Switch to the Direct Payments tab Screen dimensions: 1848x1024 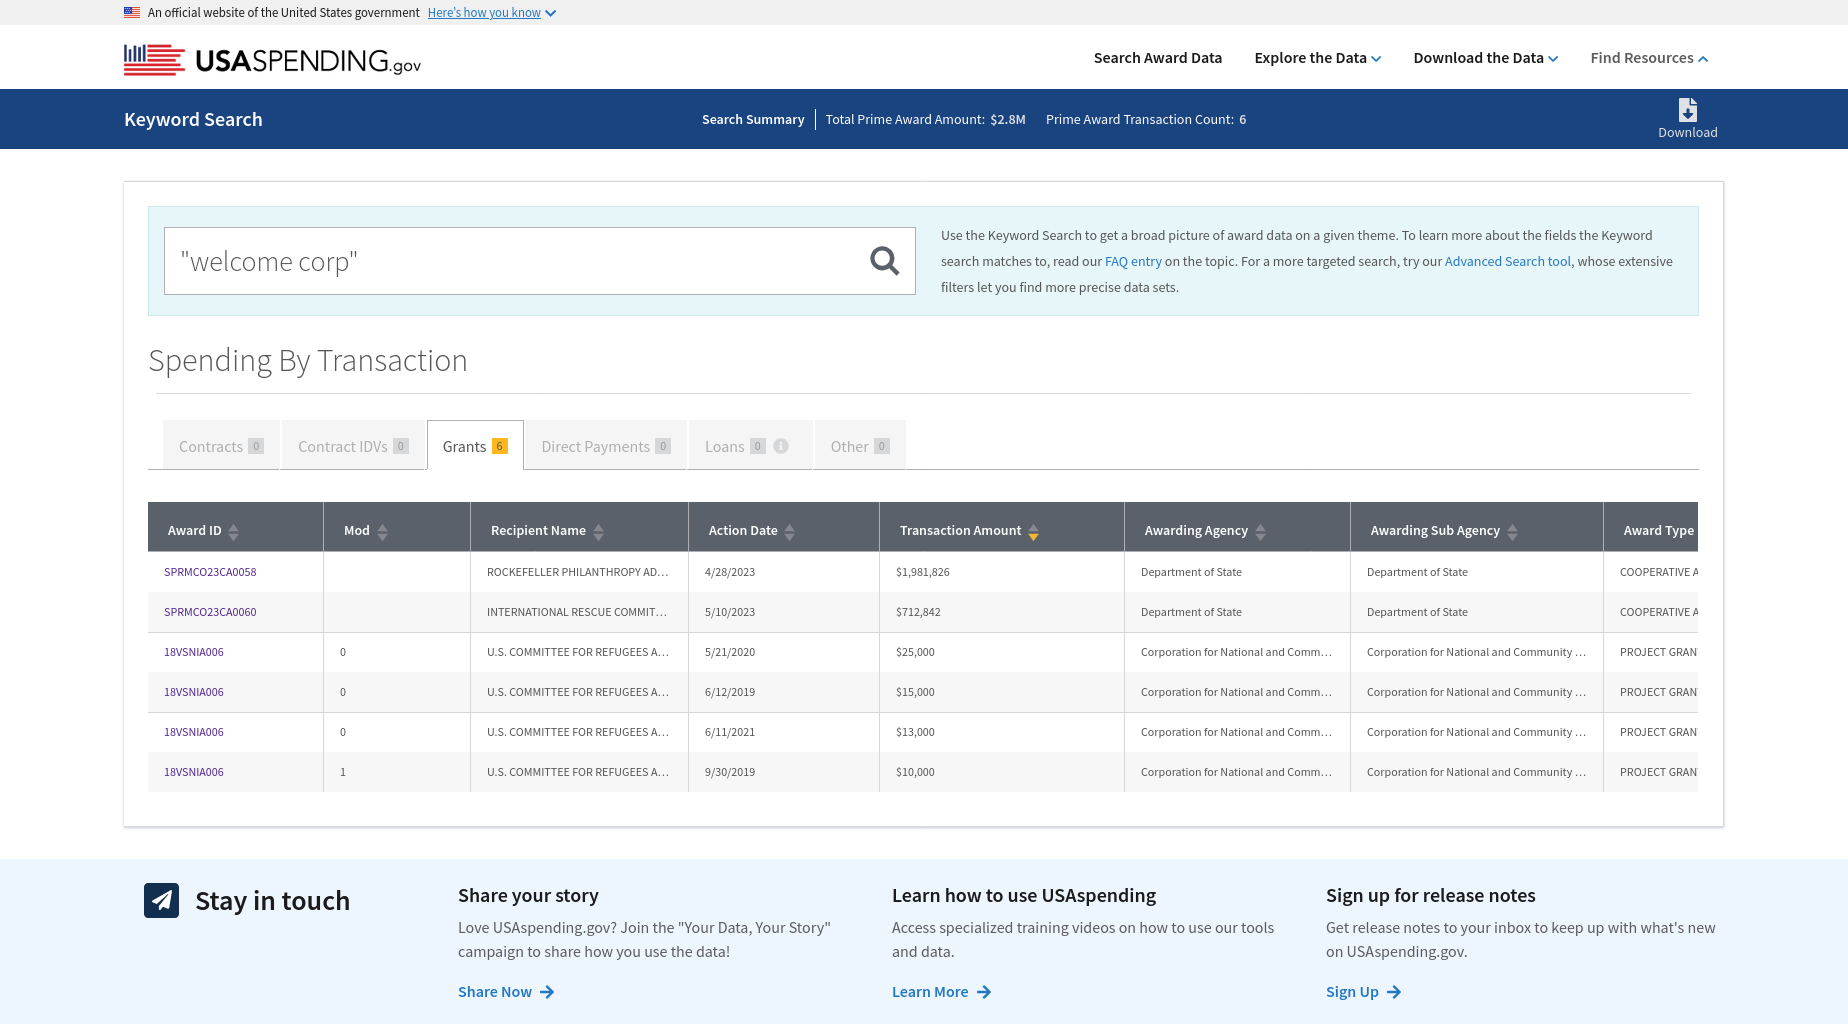[x=606, y=446]
